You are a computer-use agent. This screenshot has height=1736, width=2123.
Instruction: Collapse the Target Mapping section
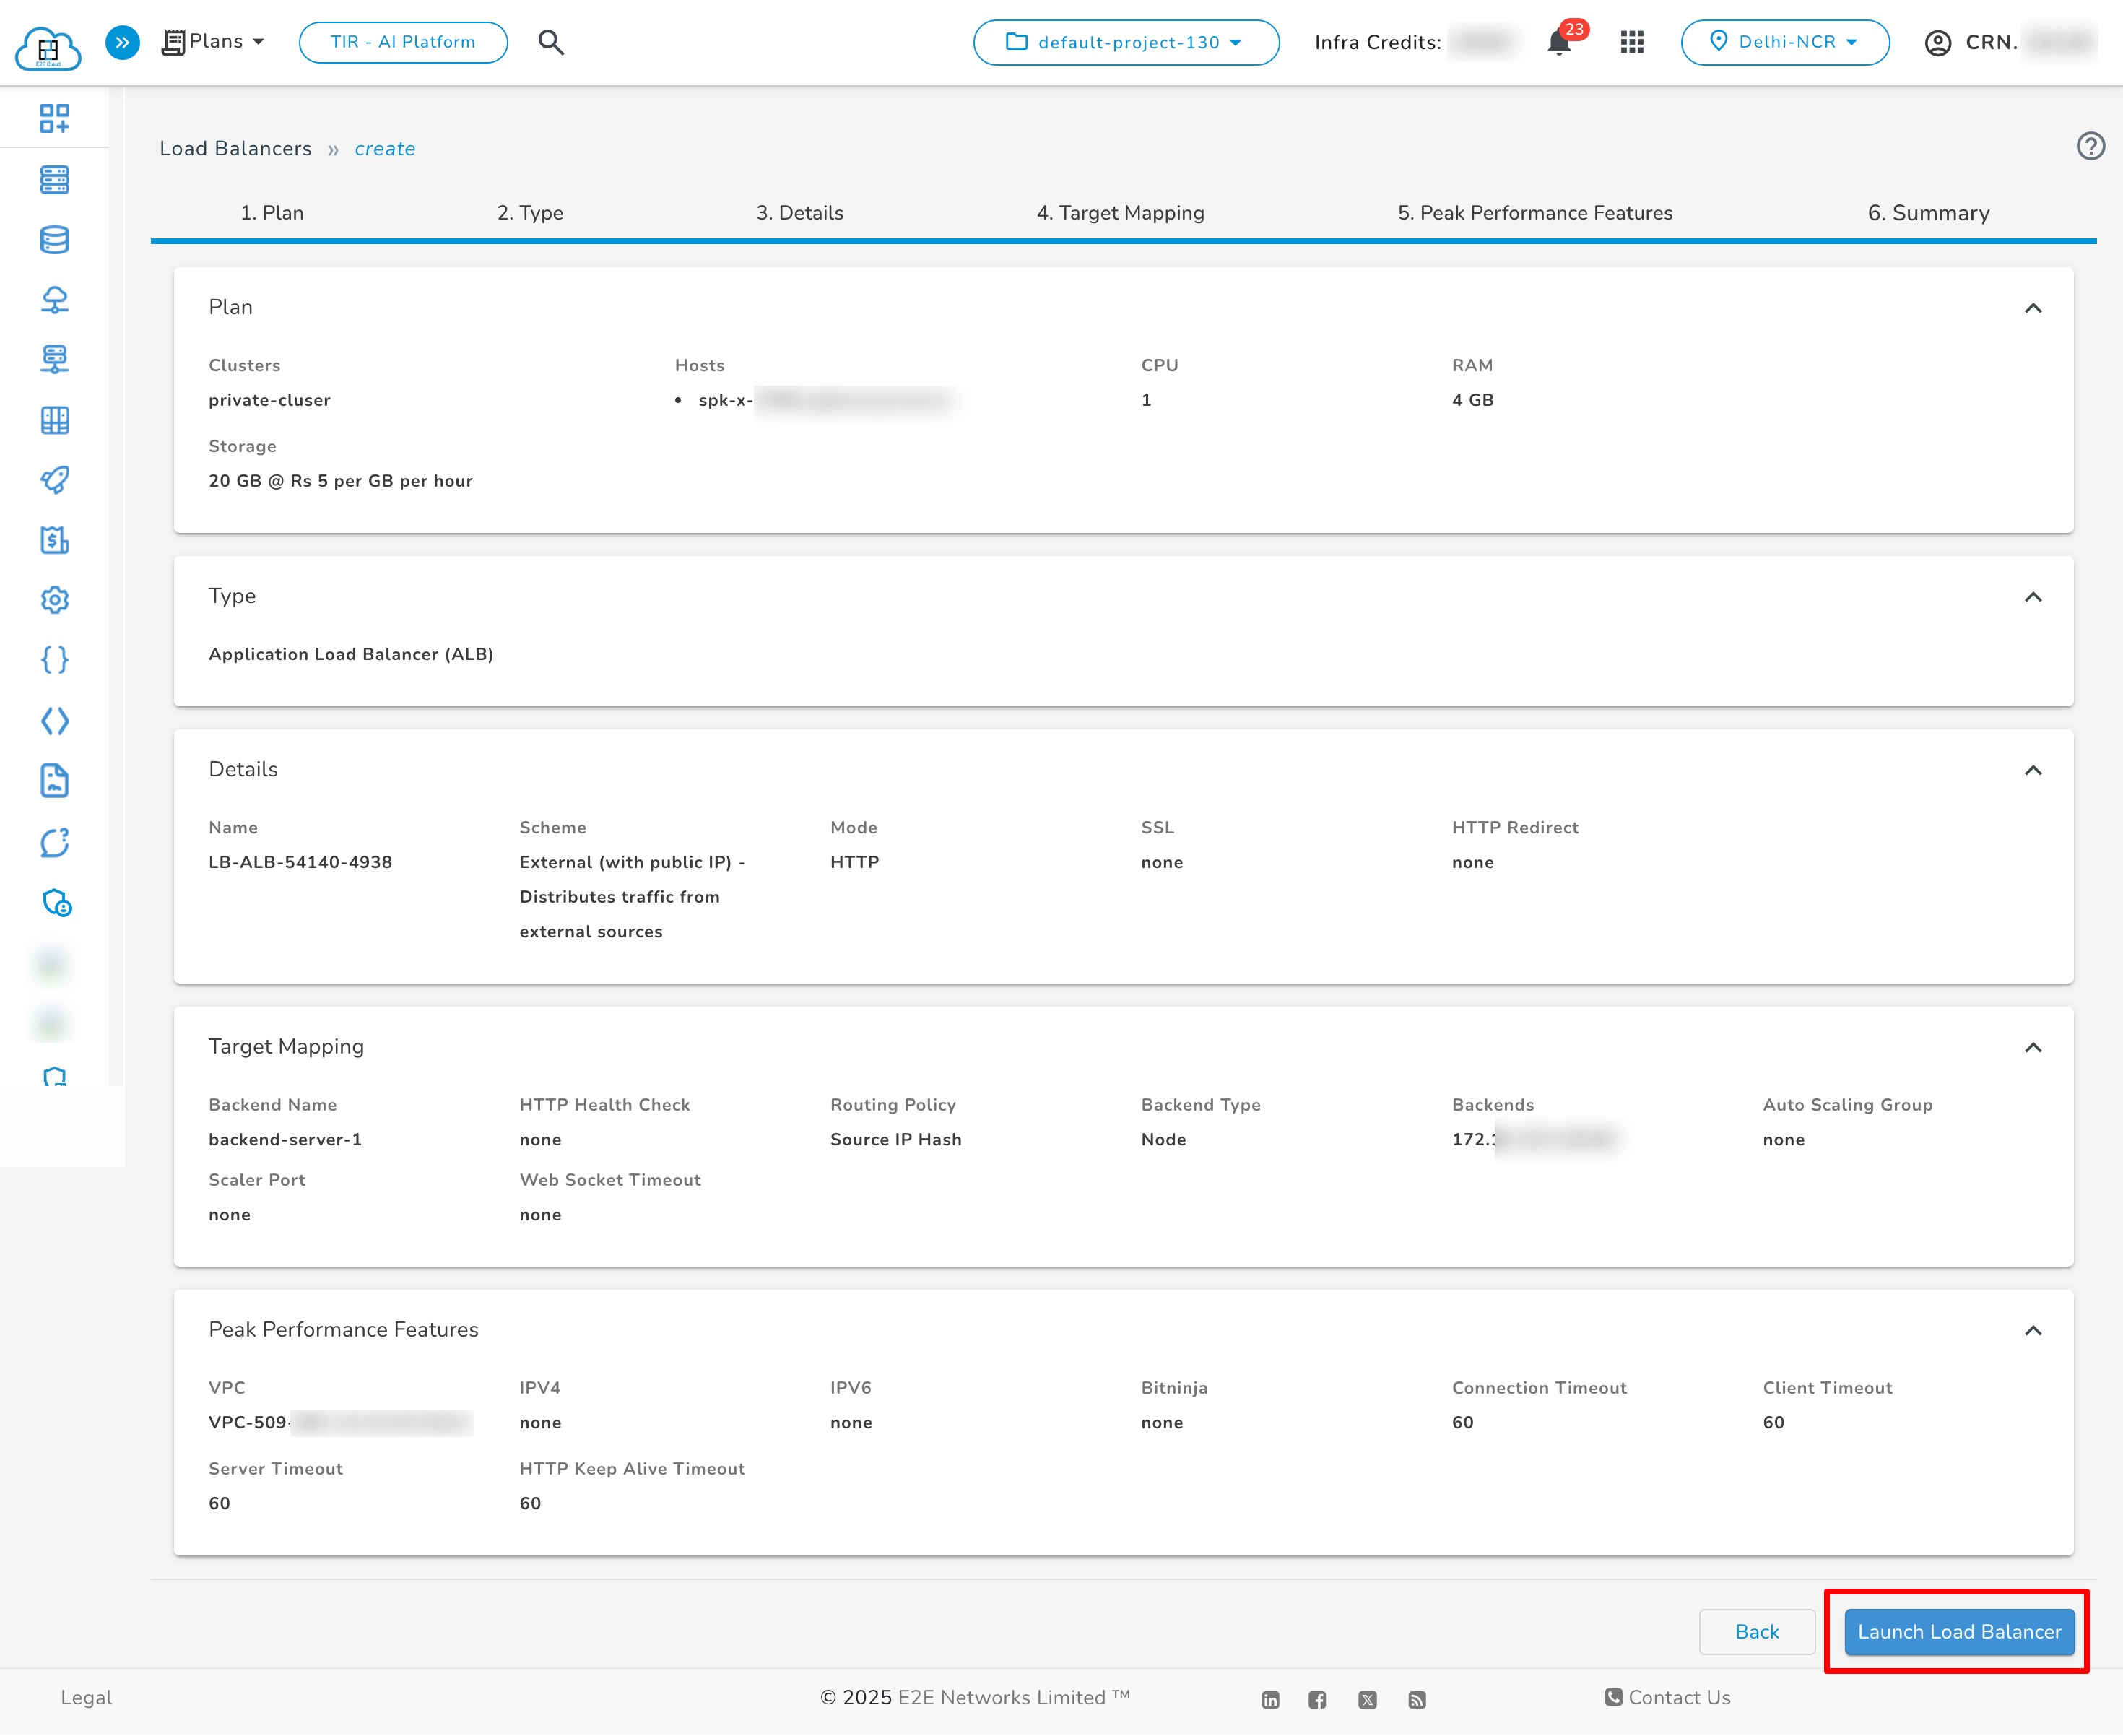[2035, 1048]
